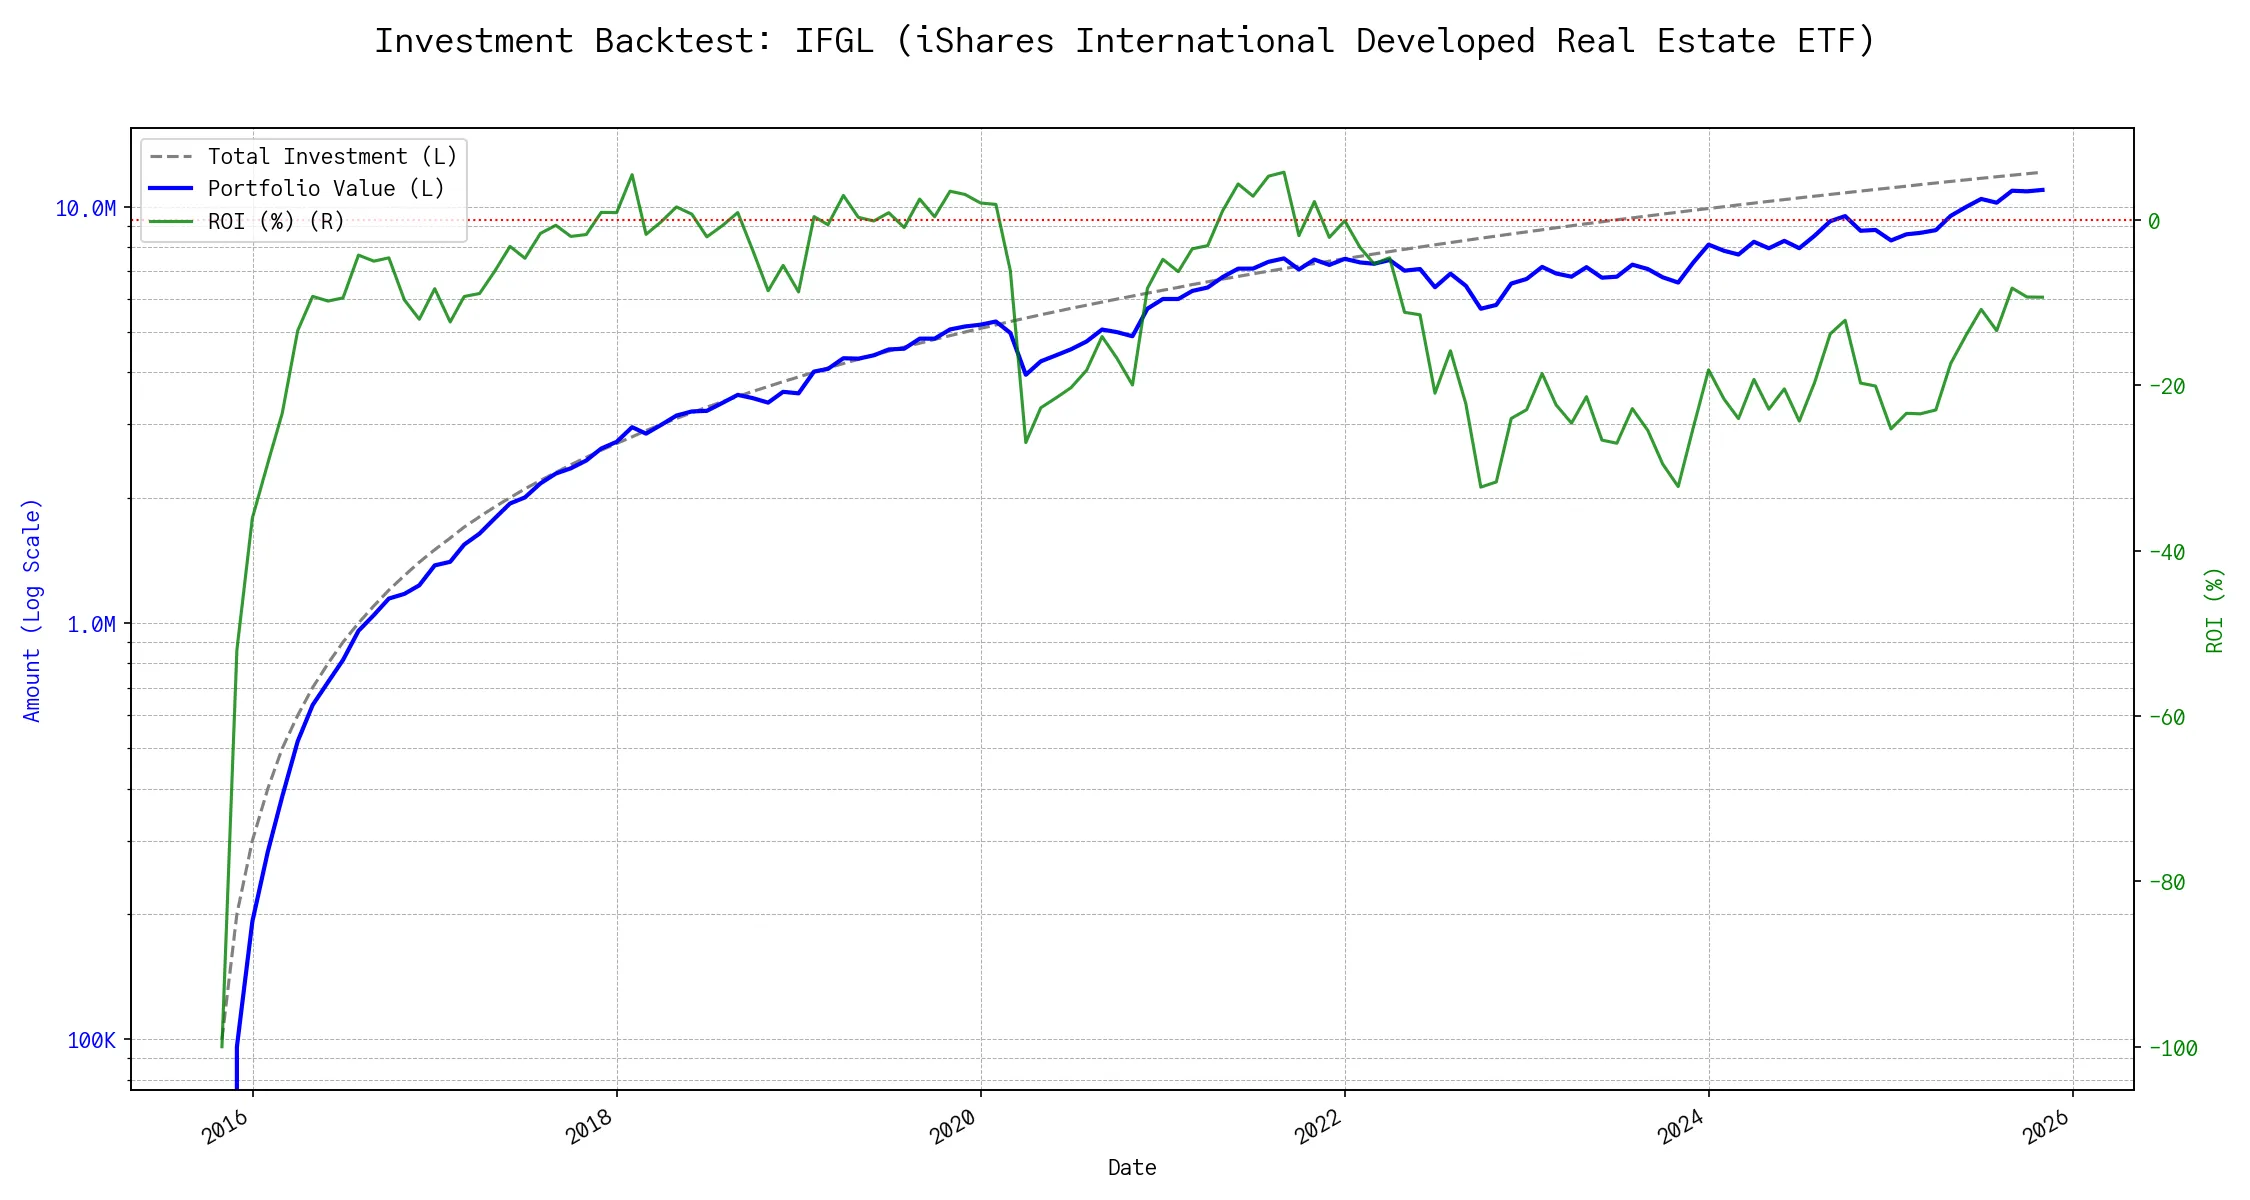
Task: Click the 2020 x-axis tick label
Action: [x=954, y=1128]
